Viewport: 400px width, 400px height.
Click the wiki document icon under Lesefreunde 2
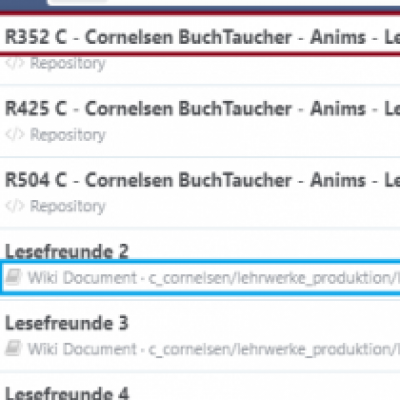[13, 277]
